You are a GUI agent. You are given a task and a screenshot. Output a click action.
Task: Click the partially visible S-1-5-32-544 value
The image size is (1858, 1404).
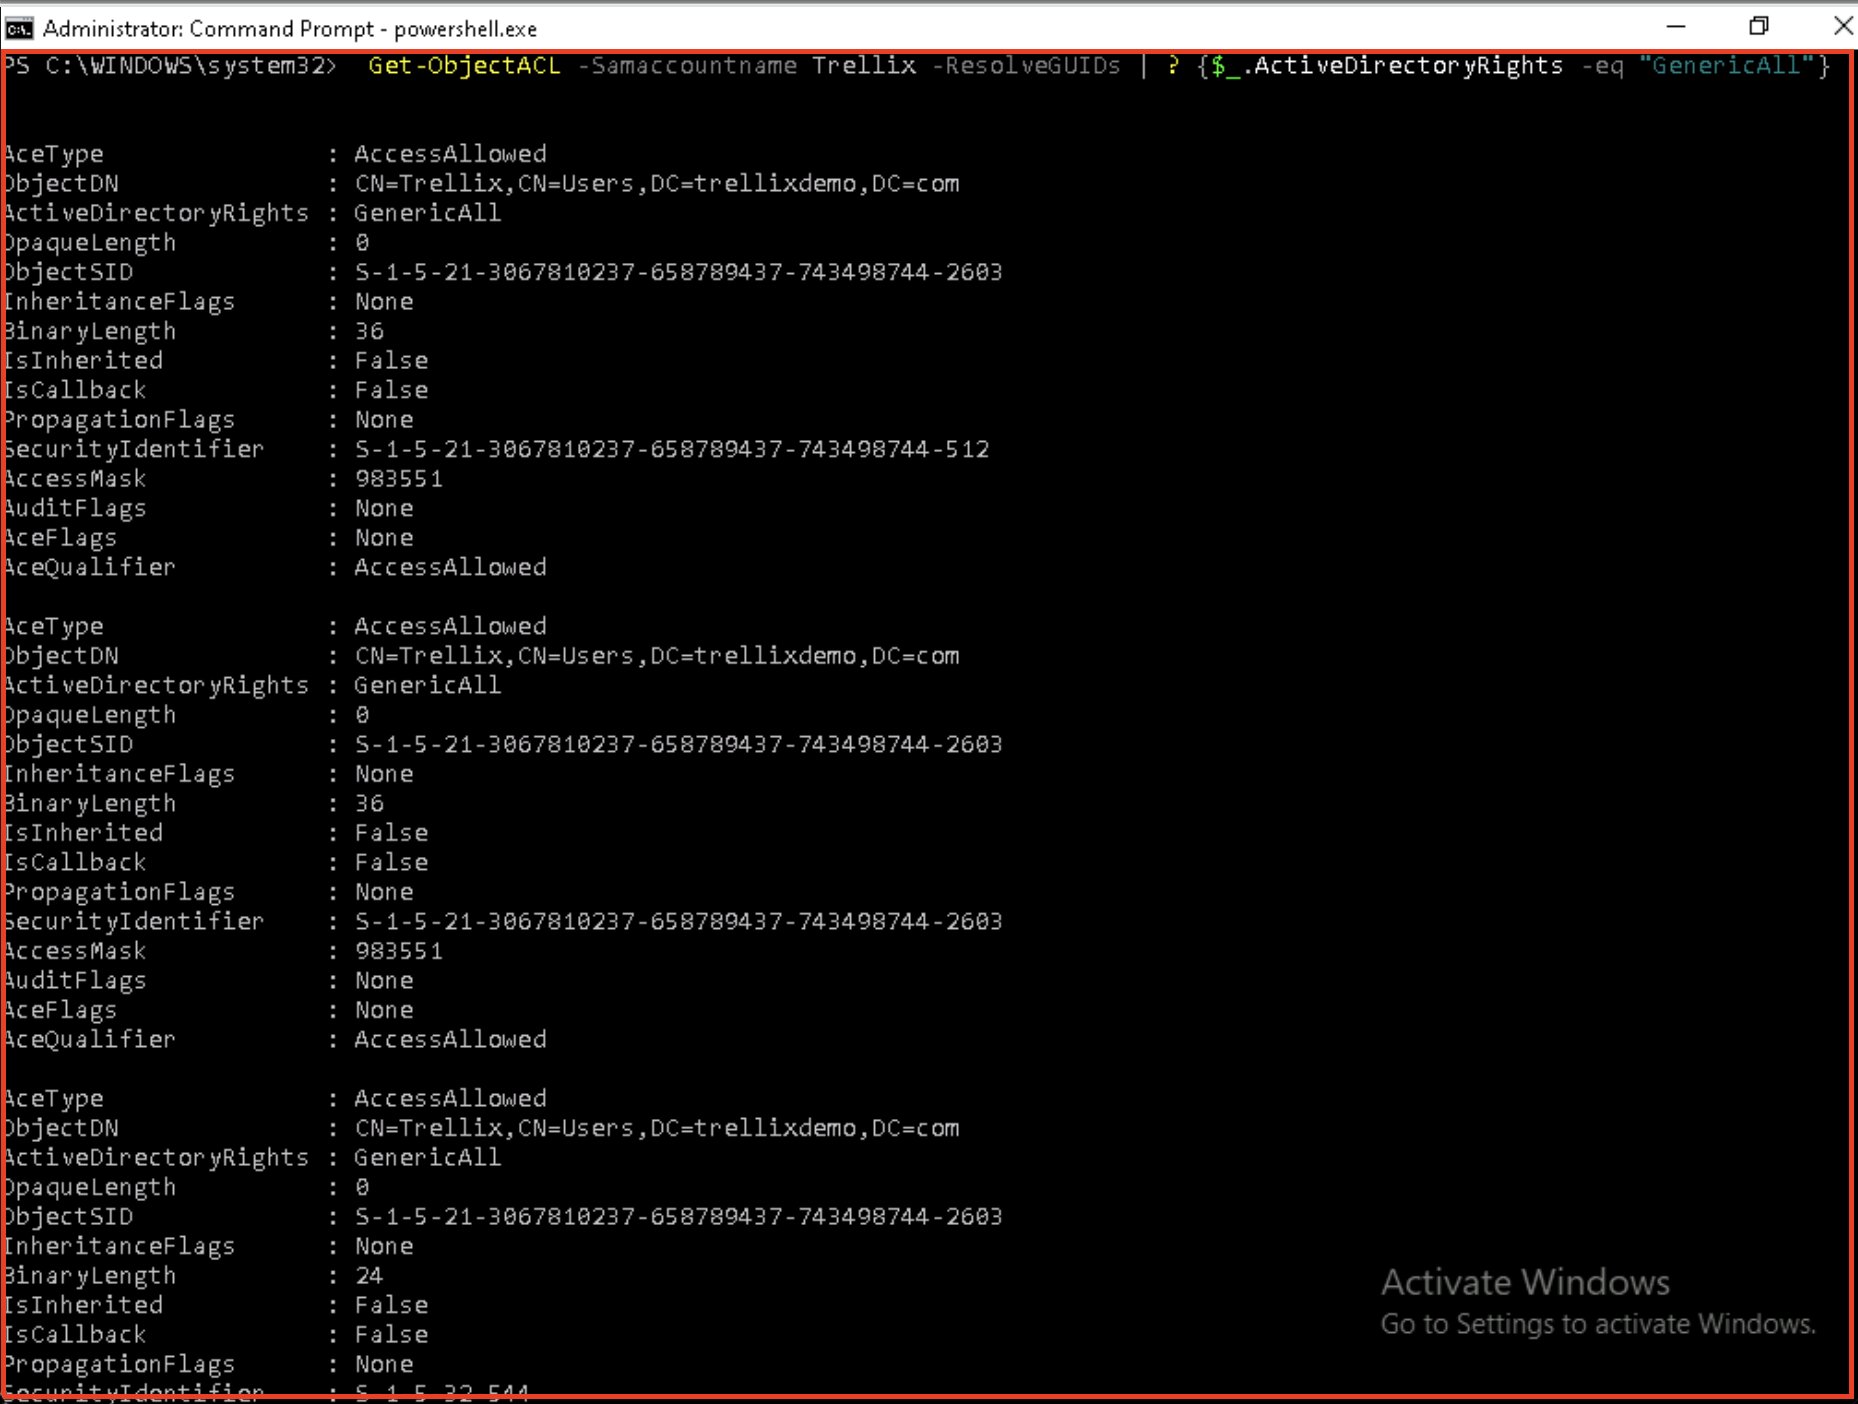[x=441, y=1389]
